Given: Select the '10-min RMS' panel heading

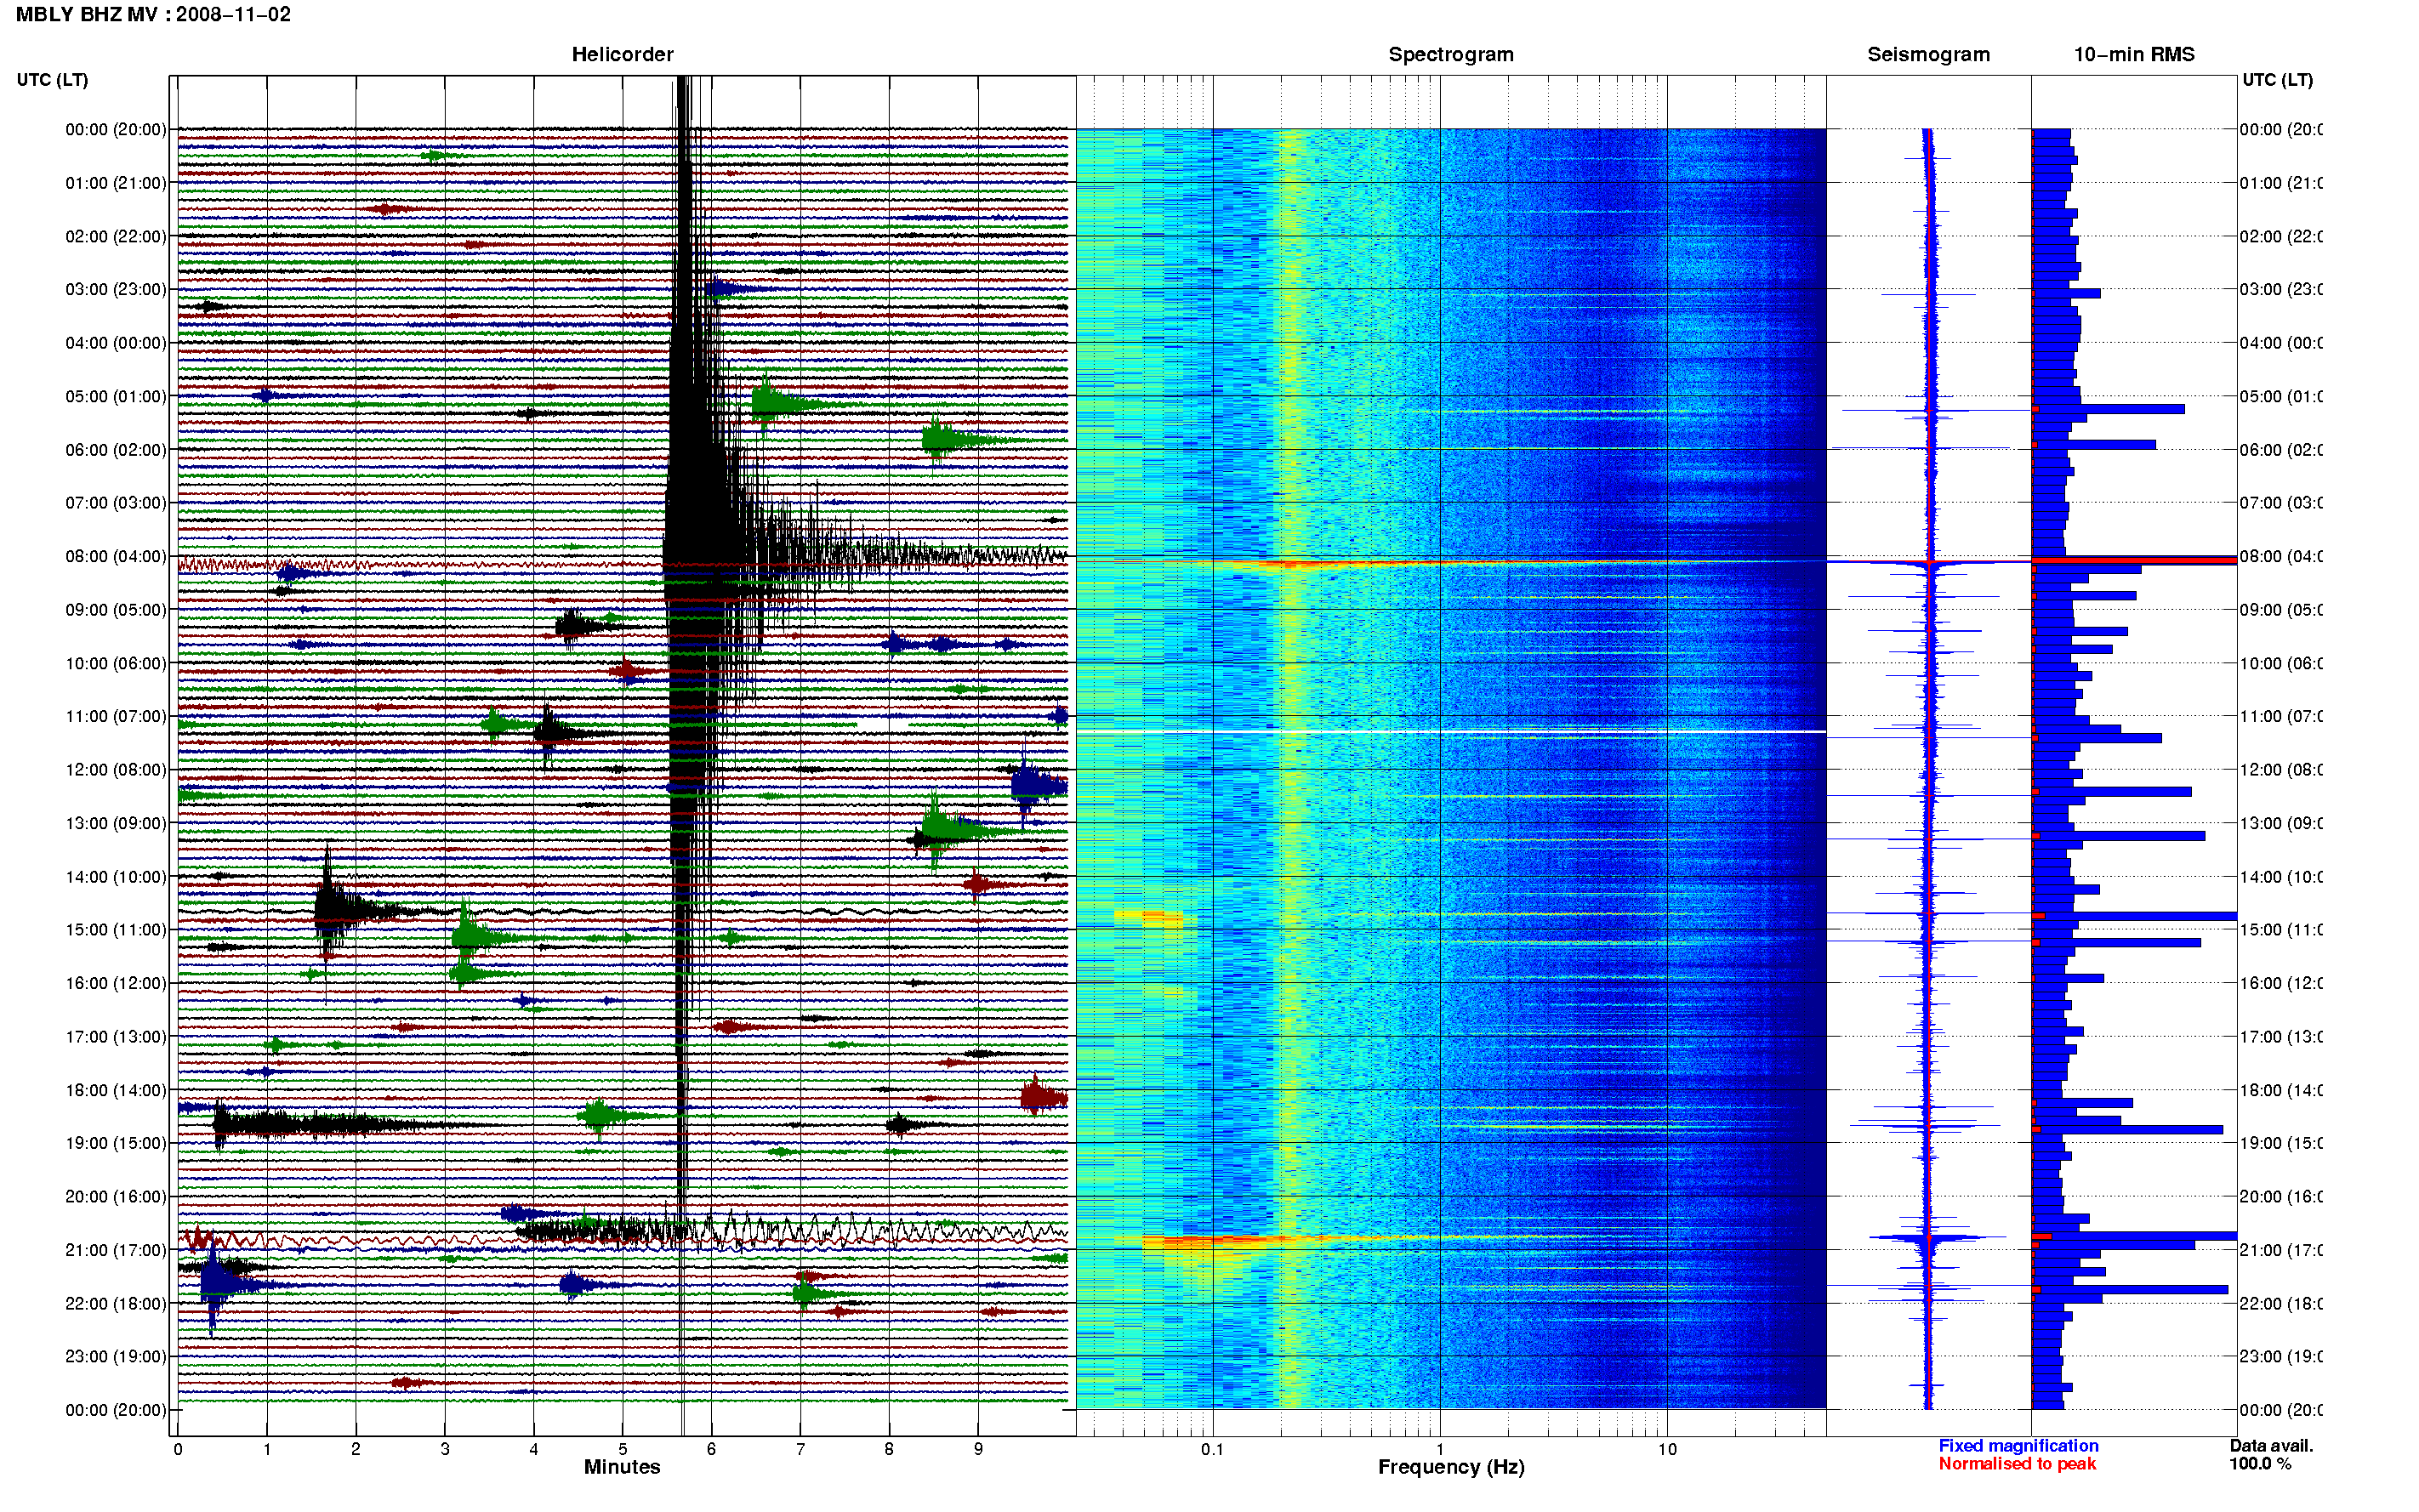Looking at the screenshot, I should 2134,54.
